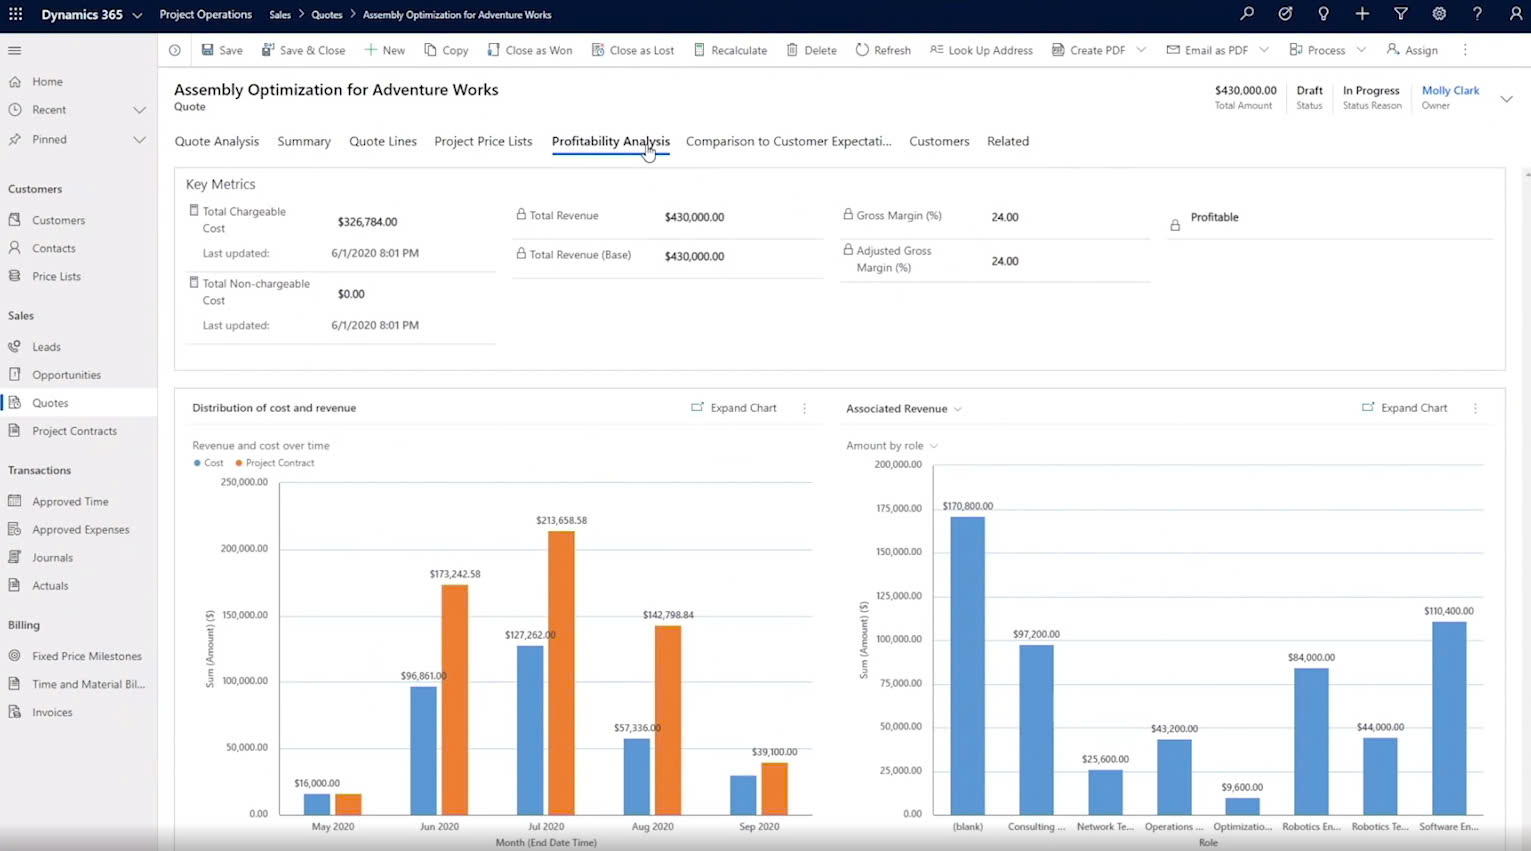Open more options for Distribution of cost chart
Viewport: 1531px width, 851px height.
(x=804, y=408)
